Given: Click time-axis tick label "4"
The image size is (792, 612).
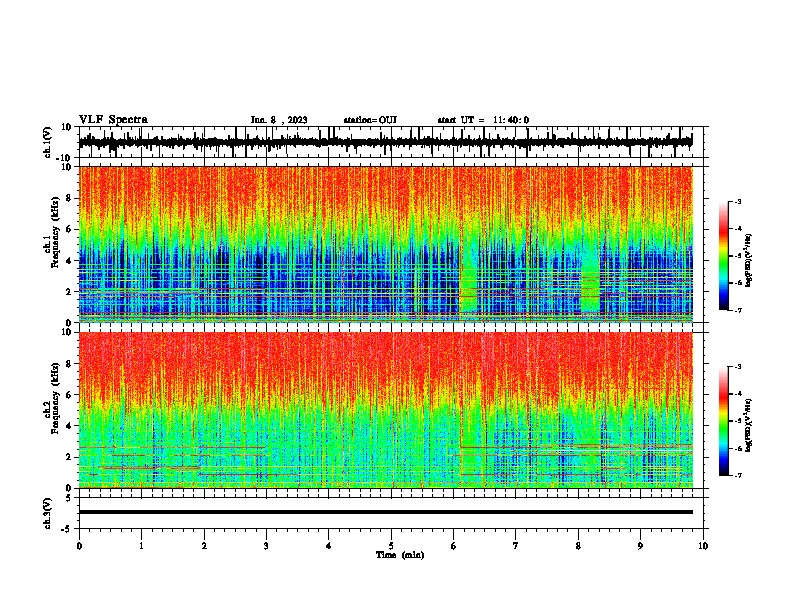Looking at the screenshot, I should point(329,546).
